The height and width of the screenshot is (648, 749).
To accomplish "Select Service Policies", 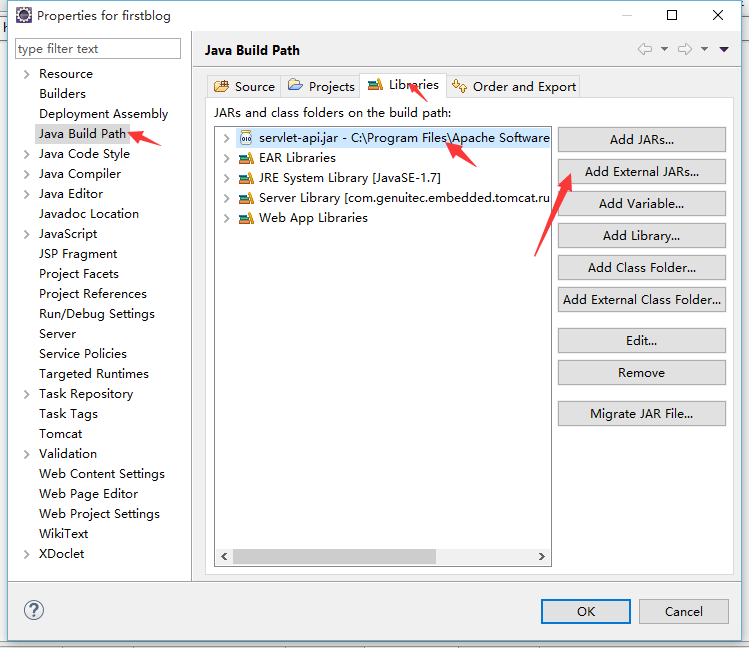I will click(x=83, y=354).
